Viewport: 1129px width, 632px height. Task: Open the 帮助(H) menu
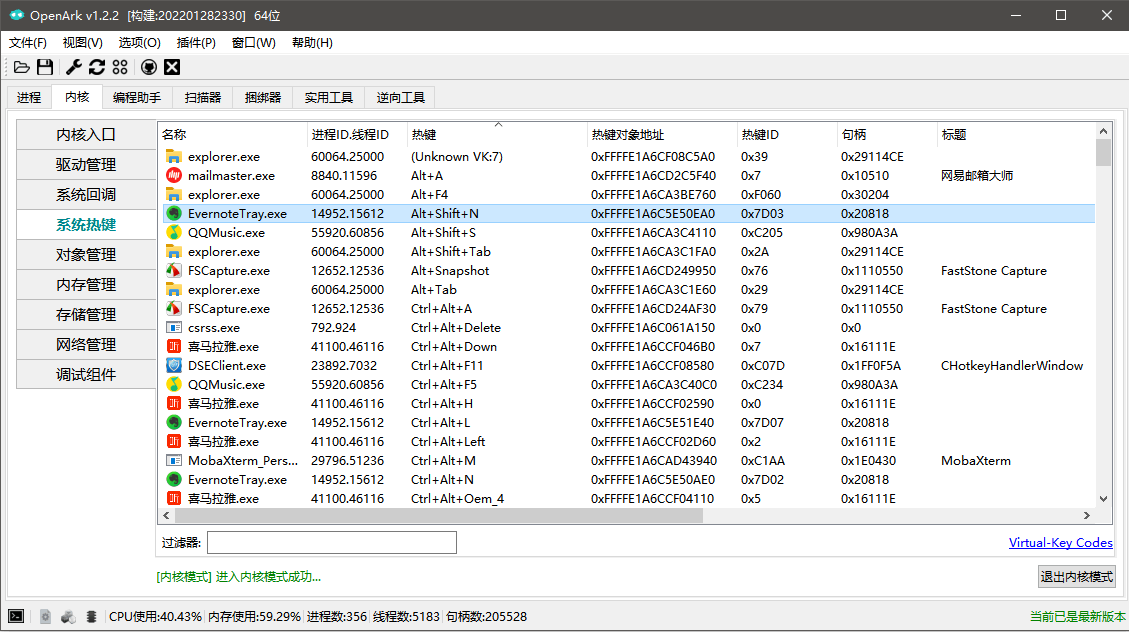(312, 42)
